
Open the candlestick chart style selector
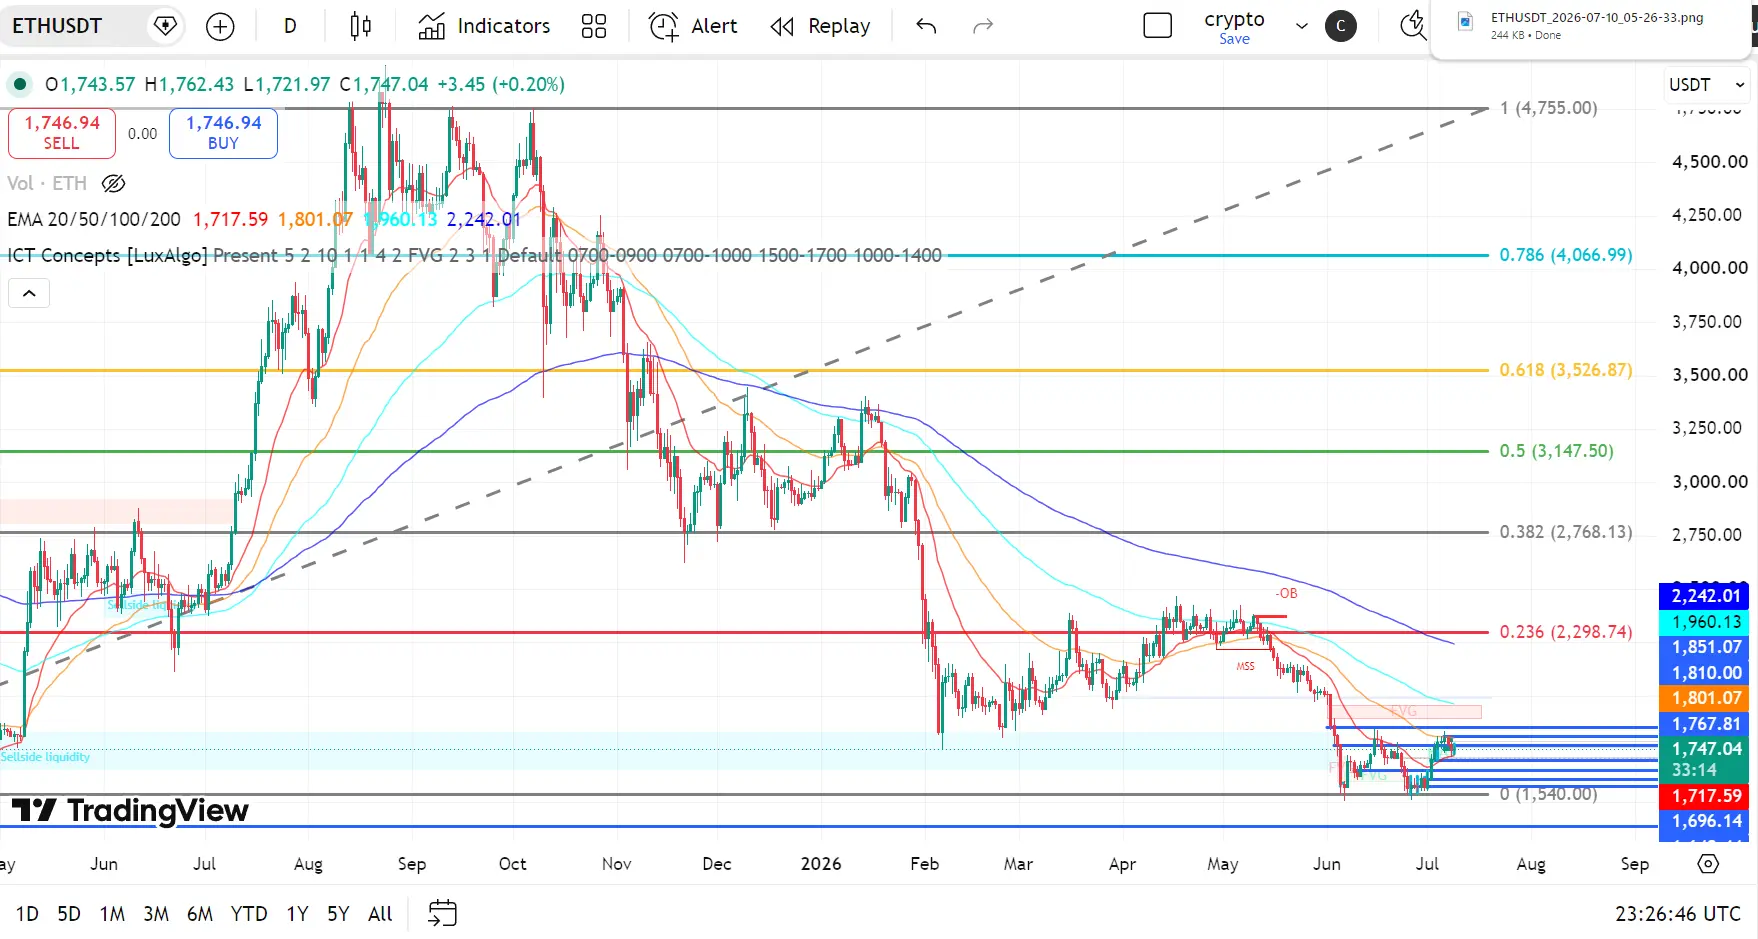point(361,27)
